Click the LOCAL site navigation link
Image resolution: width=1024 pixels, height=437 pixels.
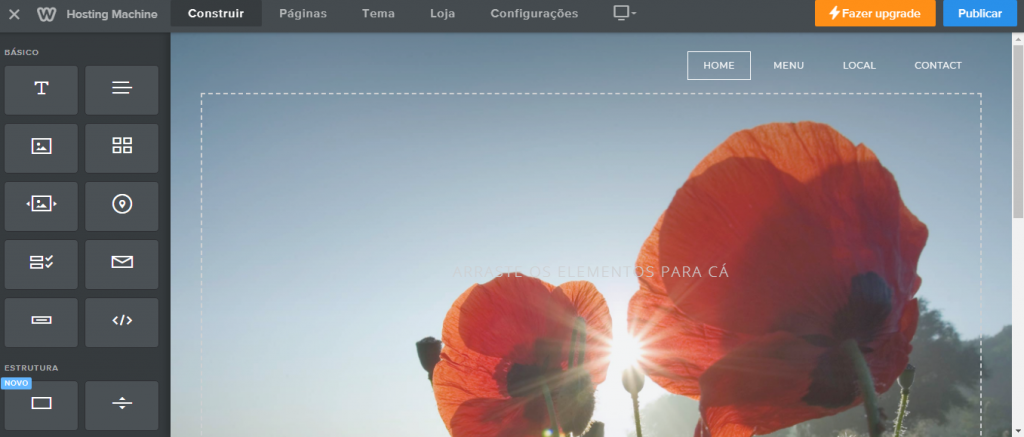[859, 65]
